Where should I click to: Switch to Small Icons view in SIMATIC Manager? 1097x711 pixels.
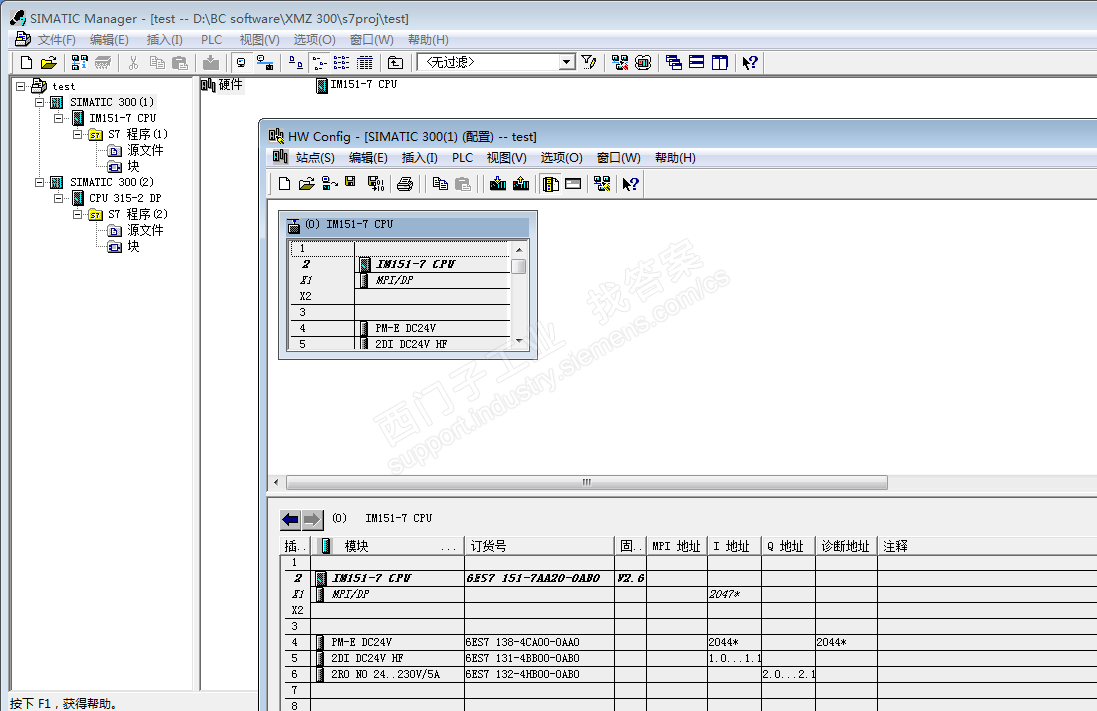pos(319,63)
